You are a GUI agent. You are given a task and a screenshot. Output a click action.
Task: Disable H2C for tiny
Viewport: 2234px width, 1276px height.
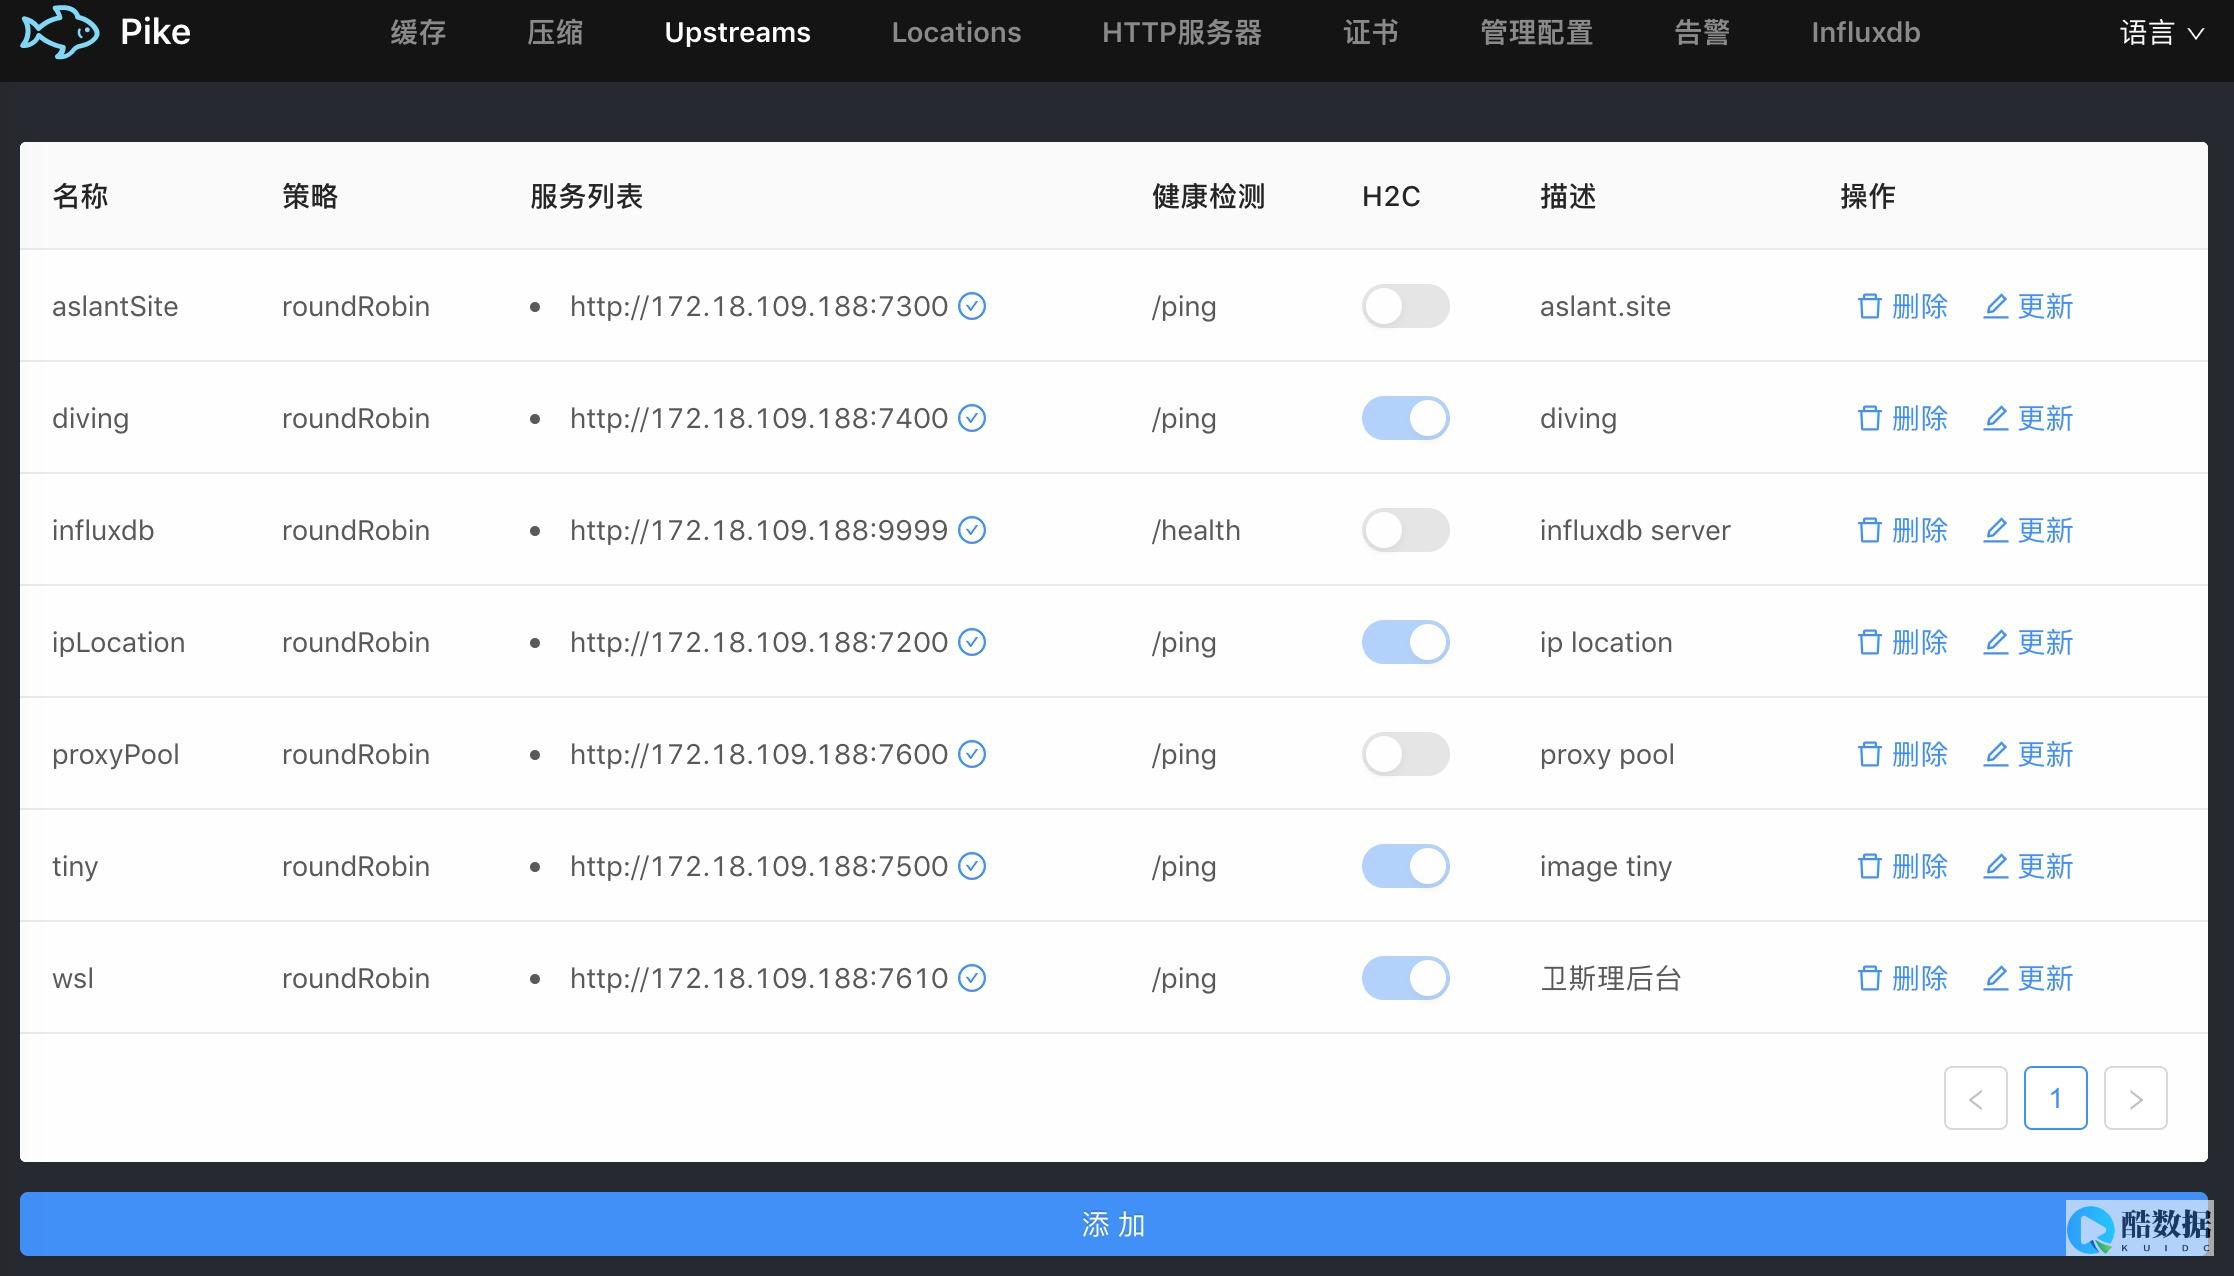(x=1405, y=866)
